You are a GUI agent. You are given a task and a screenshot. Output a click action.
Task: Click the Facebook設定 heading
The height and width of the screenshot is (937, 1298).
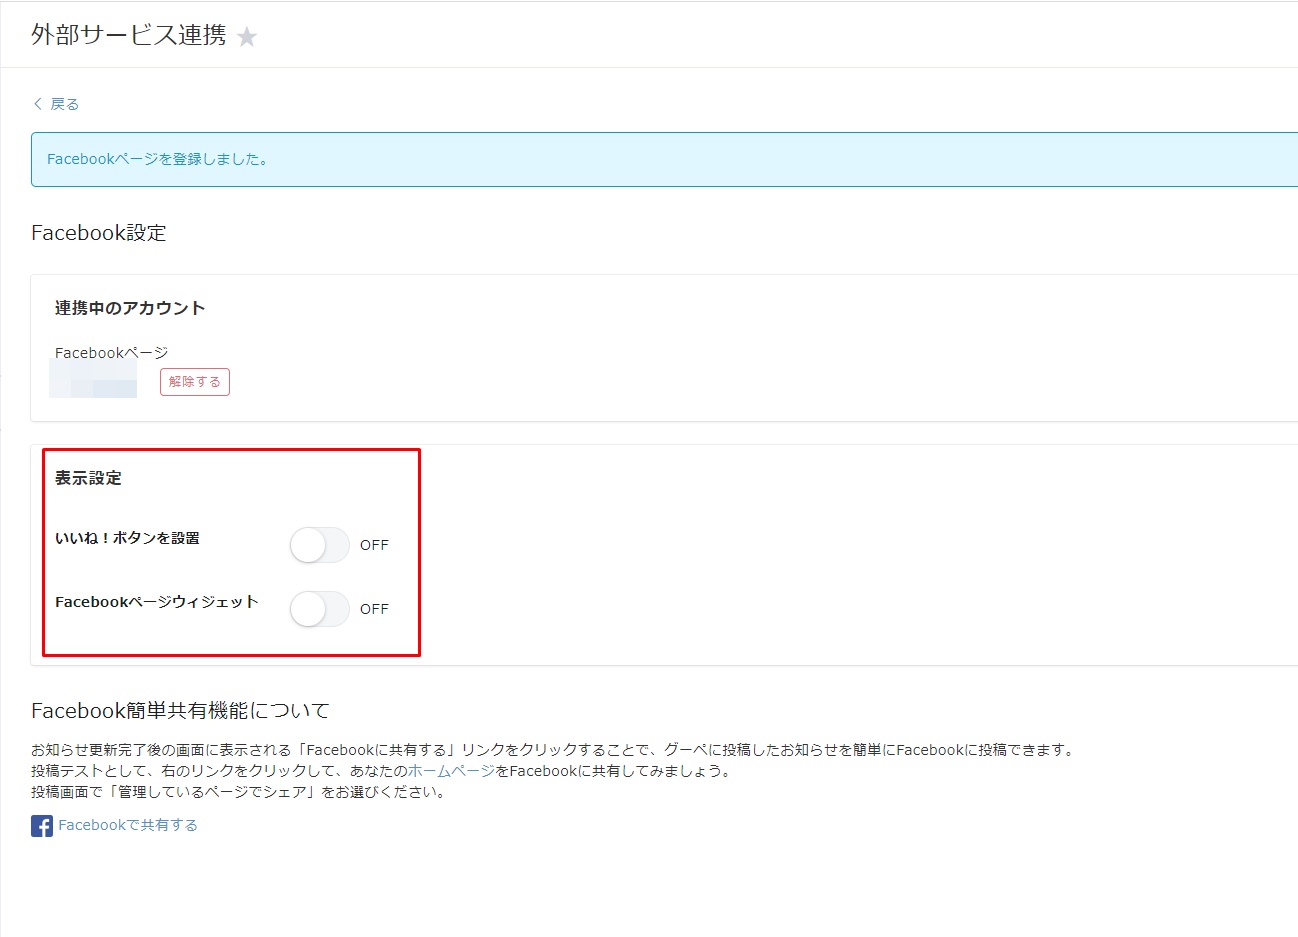tap(99, 233)
